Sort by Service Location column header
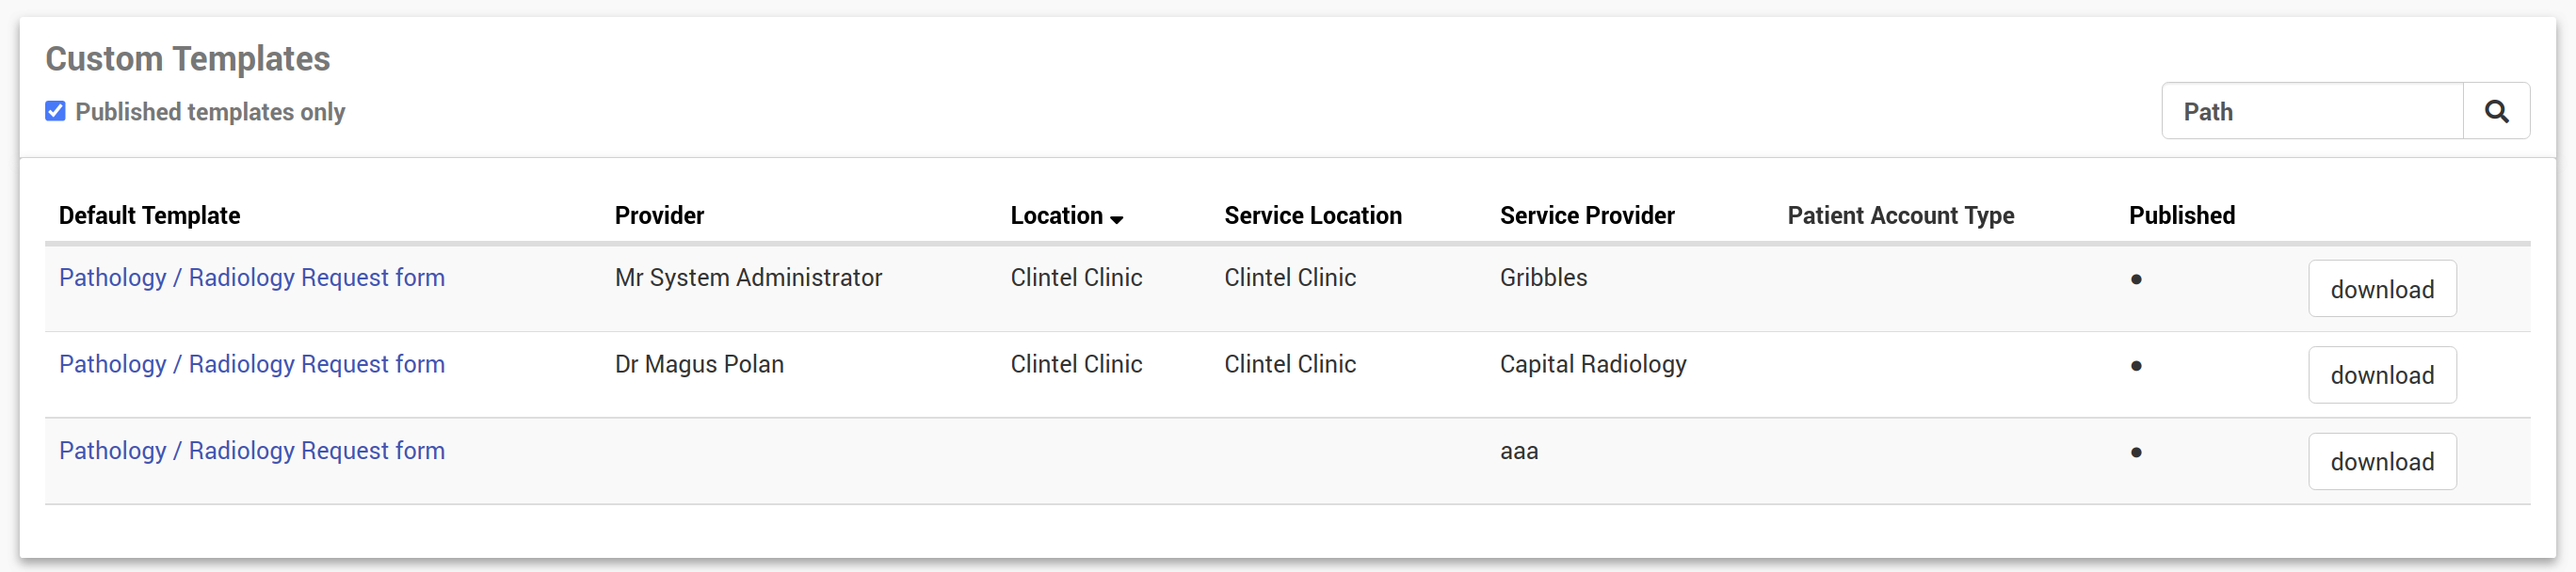Viewport: 2576px width, 572px height. [1312, 215]
